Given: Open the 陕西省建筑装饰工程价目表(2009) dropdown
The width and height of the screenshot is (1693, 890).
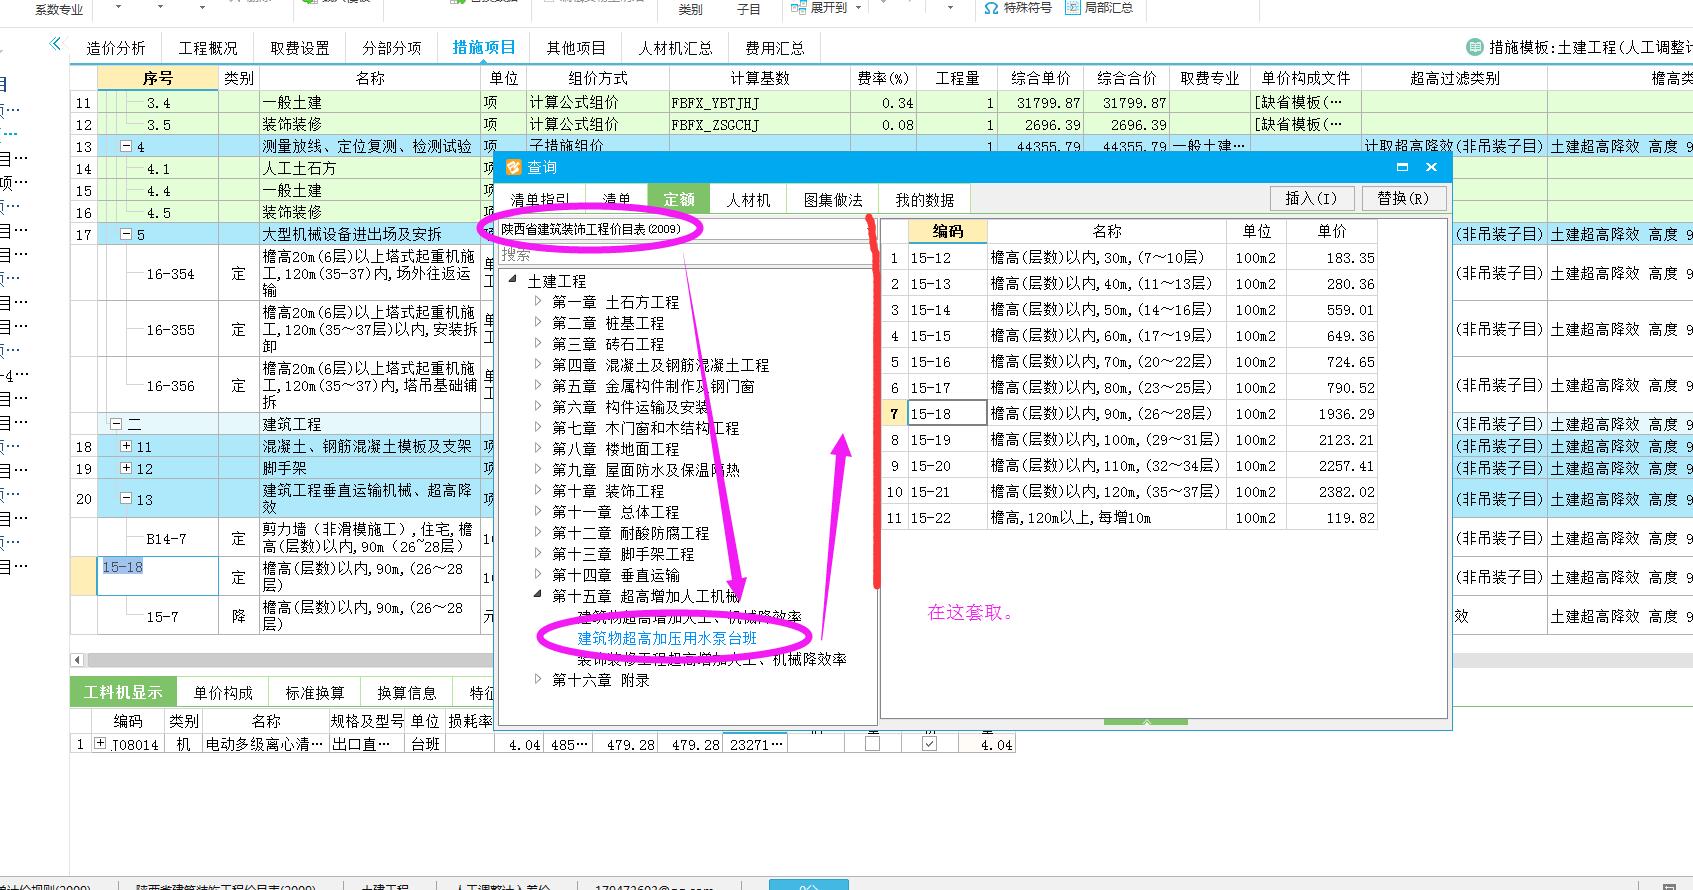Looking at the screenshot, I should pos(685,229).
